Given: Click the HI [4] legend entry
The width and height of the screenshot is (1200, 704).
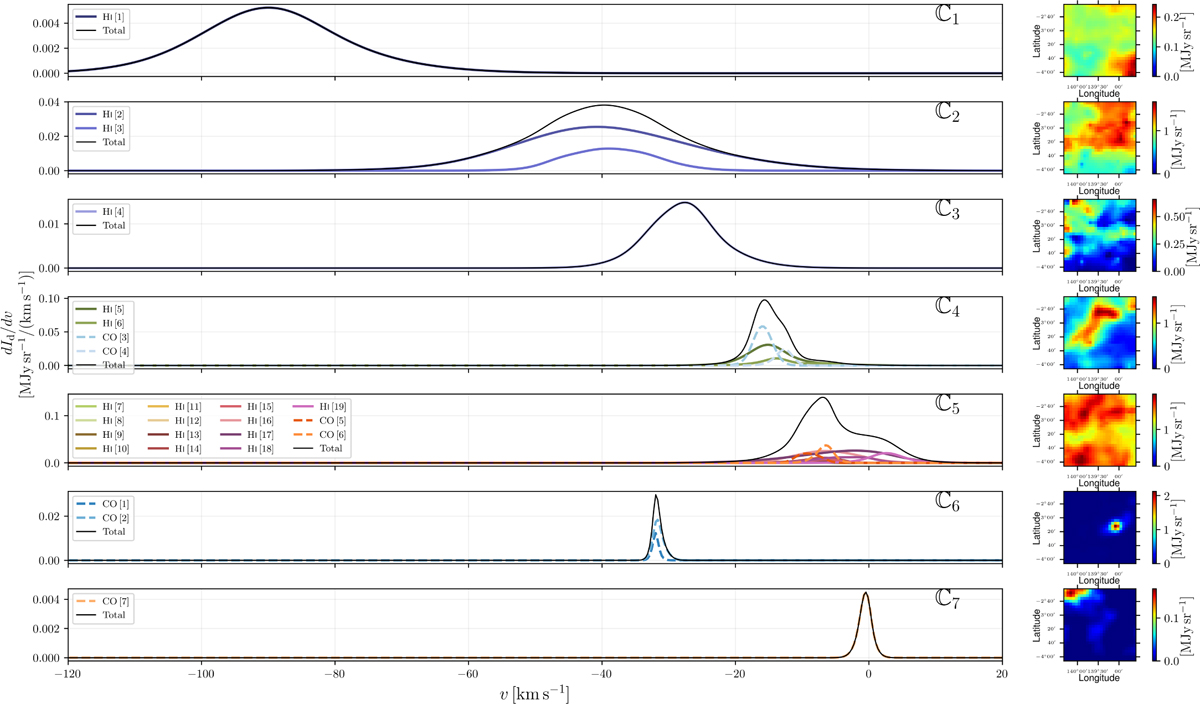Looking at the screenshot, I should [100, 213].
